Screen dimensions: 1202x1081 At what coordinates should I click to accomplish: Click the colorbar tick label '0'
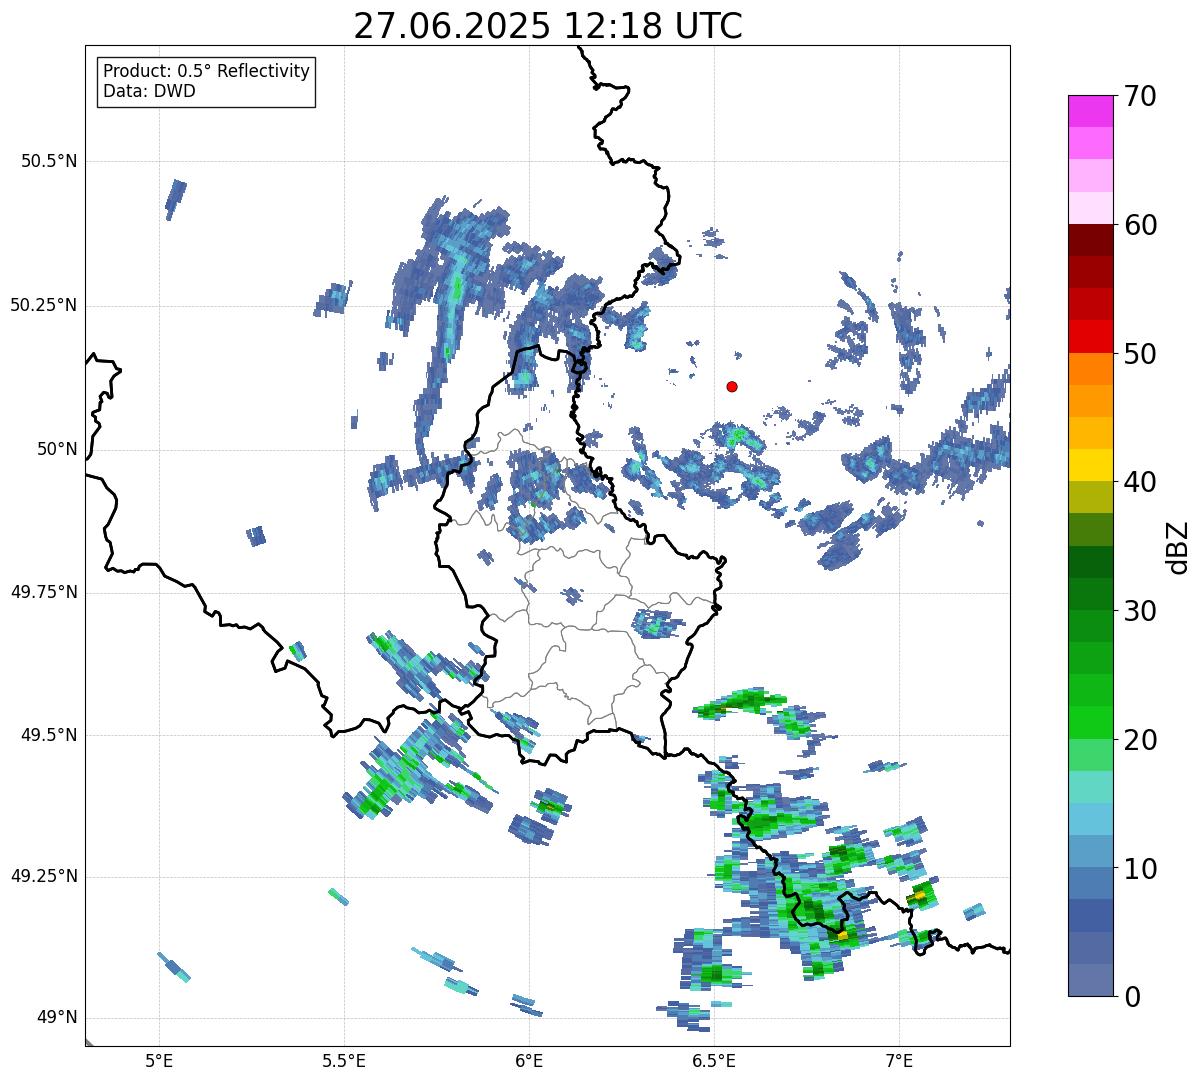pyautogui.click(x=1130, y=997)
